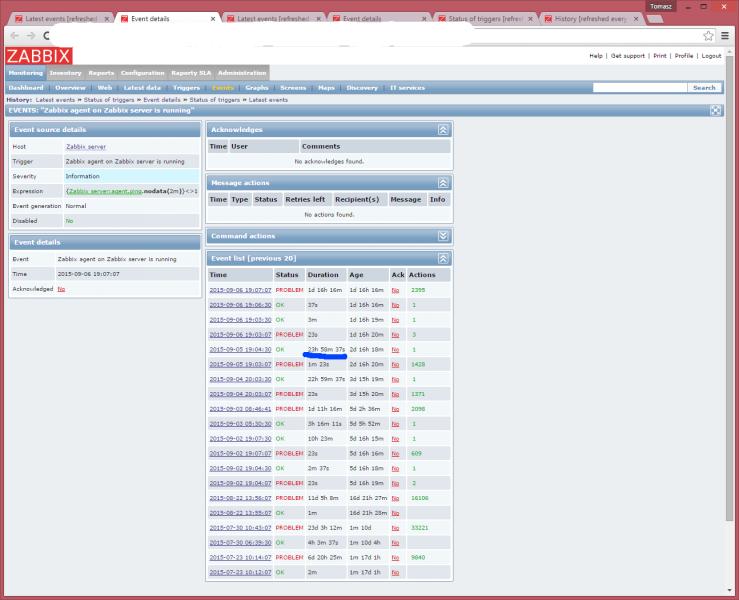Click the Status column header in event list

(x=287, y=275)
